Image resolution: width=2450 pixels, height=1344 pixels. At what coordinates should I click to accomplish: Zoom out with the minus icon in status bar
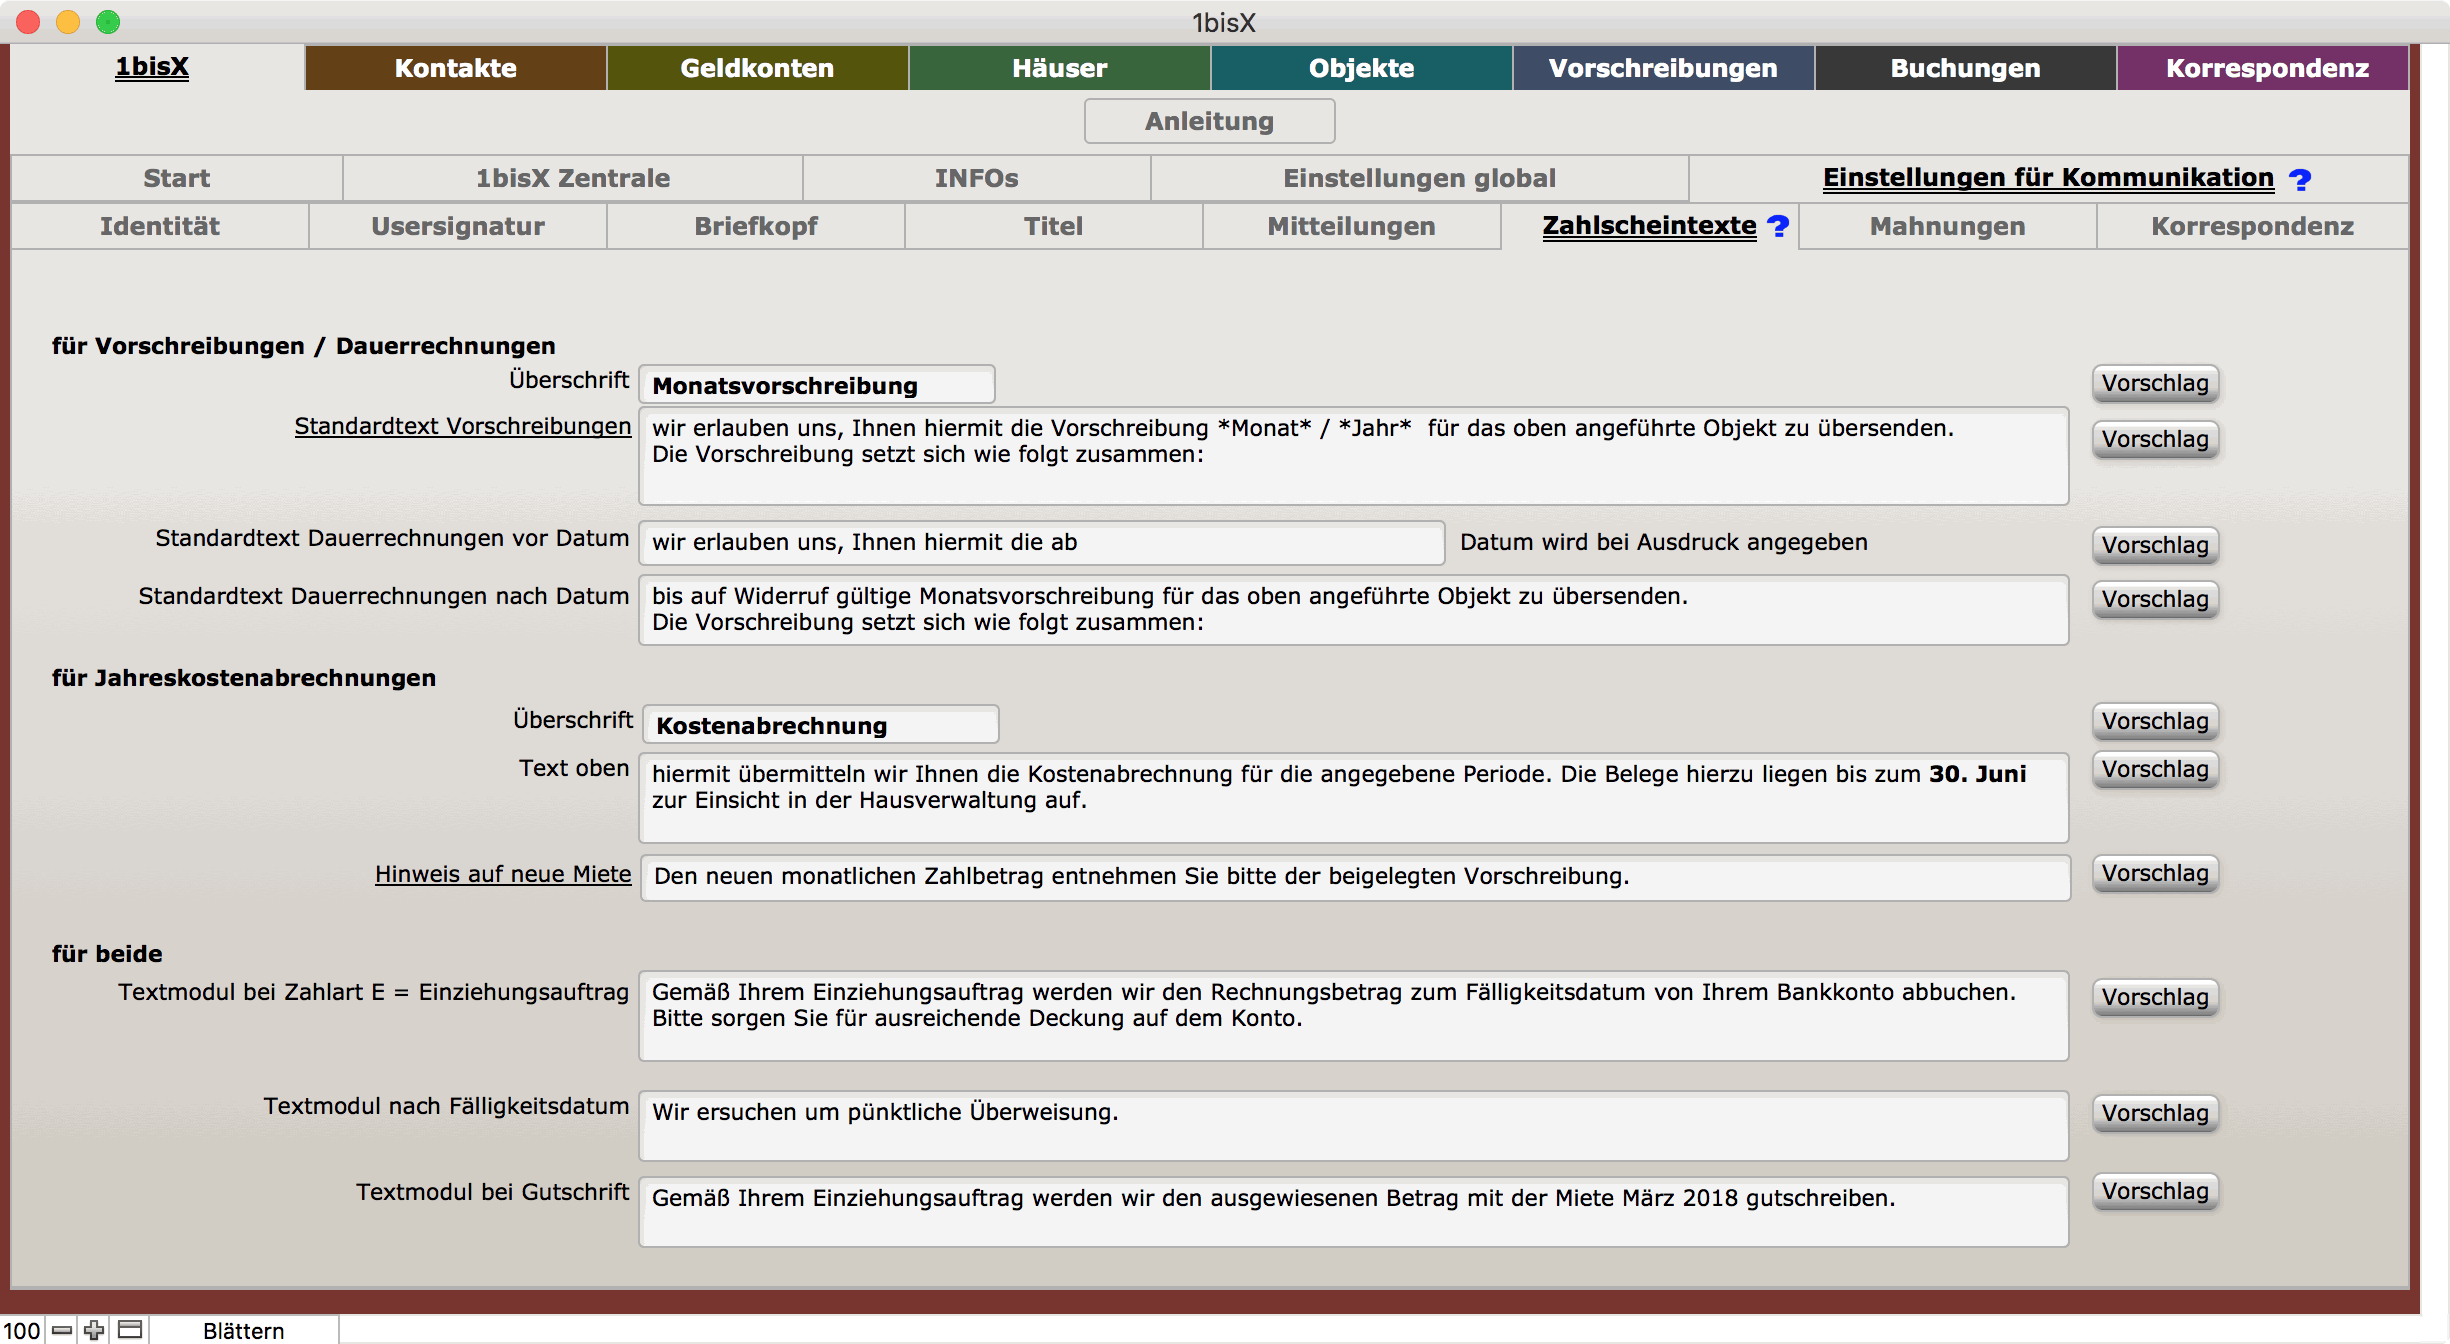[x=62, y=1330]
